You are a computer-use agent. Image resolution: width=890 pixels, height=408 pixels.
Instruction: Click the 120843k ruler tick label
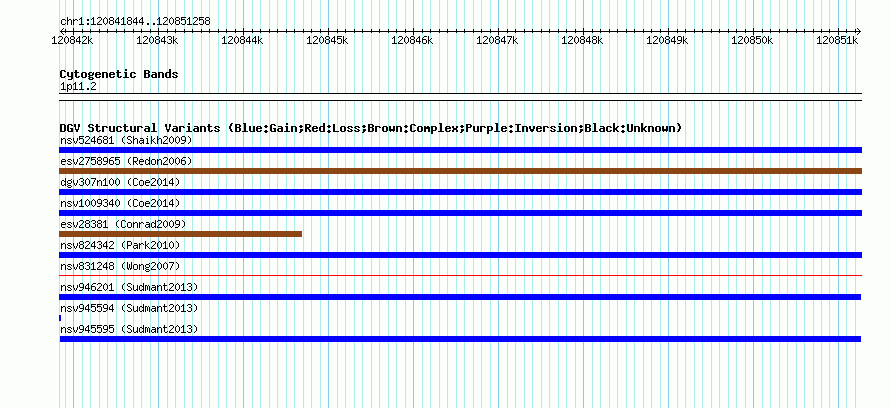157,40
